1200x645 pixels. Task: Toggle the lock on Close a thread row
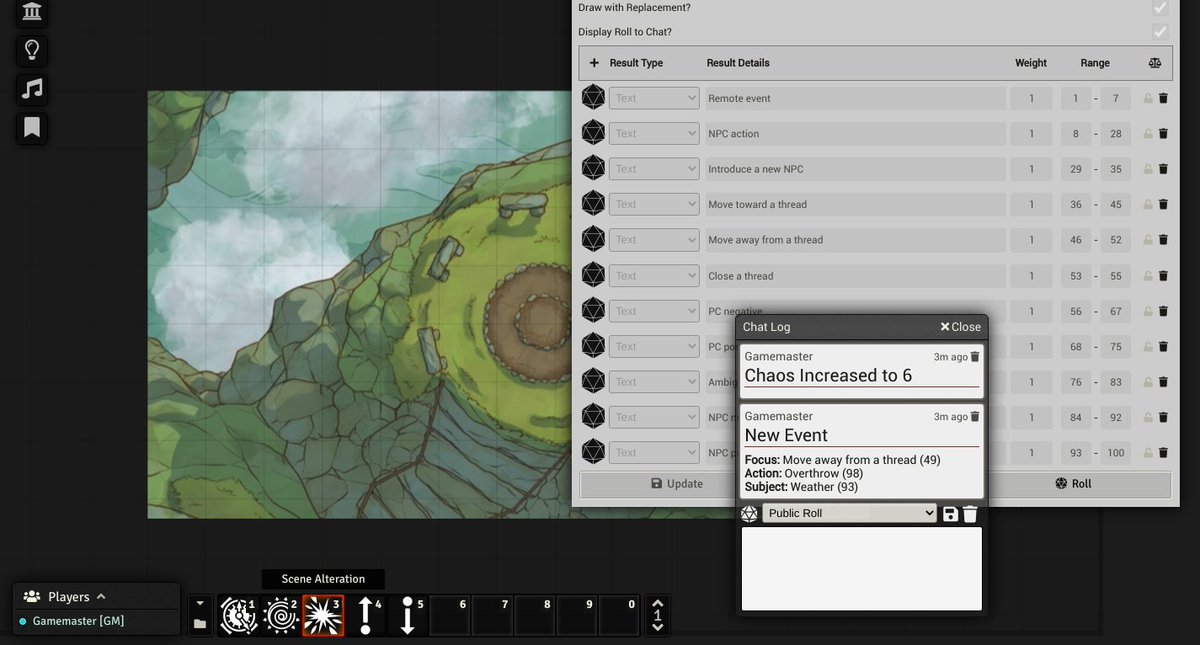(x=1148, y=276)
